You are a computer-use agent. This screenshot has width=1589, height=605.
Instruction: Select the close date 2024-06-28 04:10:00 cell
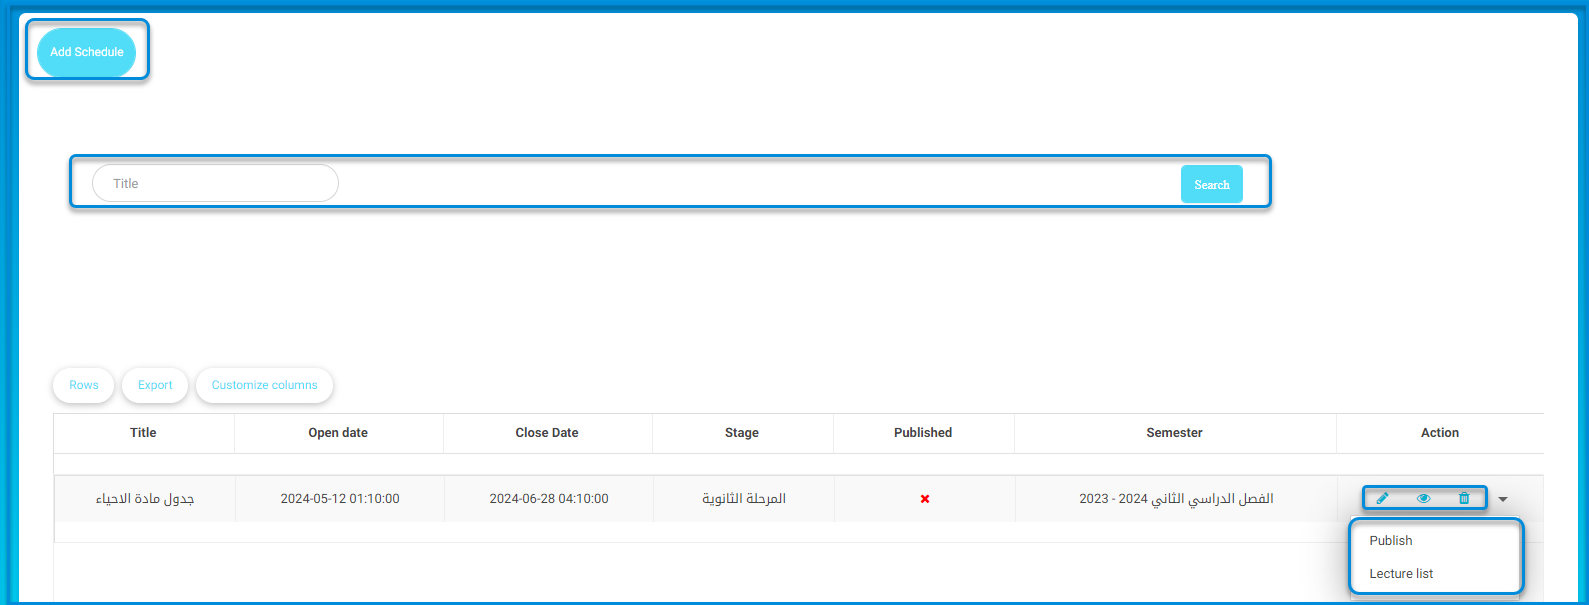(549, 499)
